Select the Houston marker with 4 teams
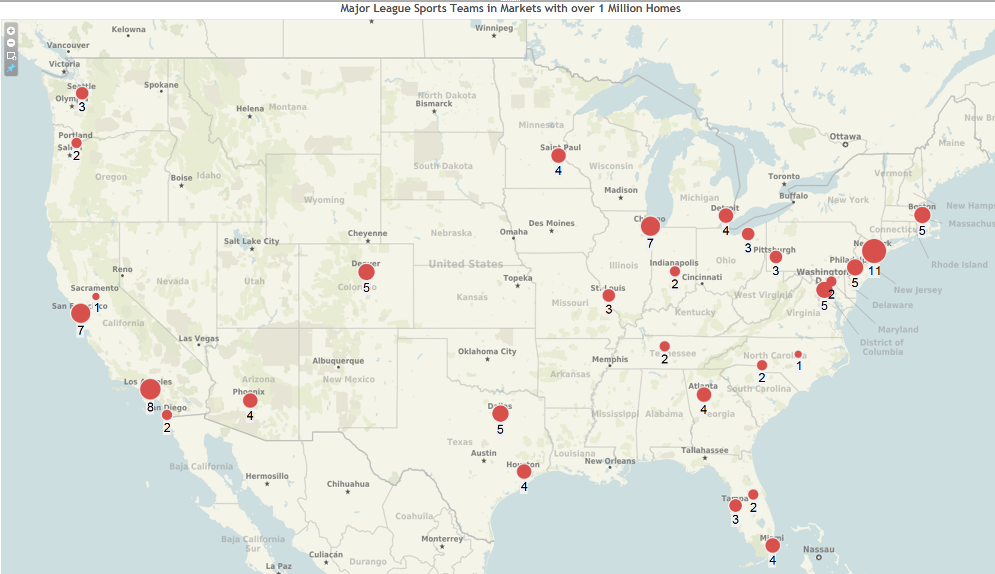The width and height of the screenshot is (995, 574). [524, 472]
